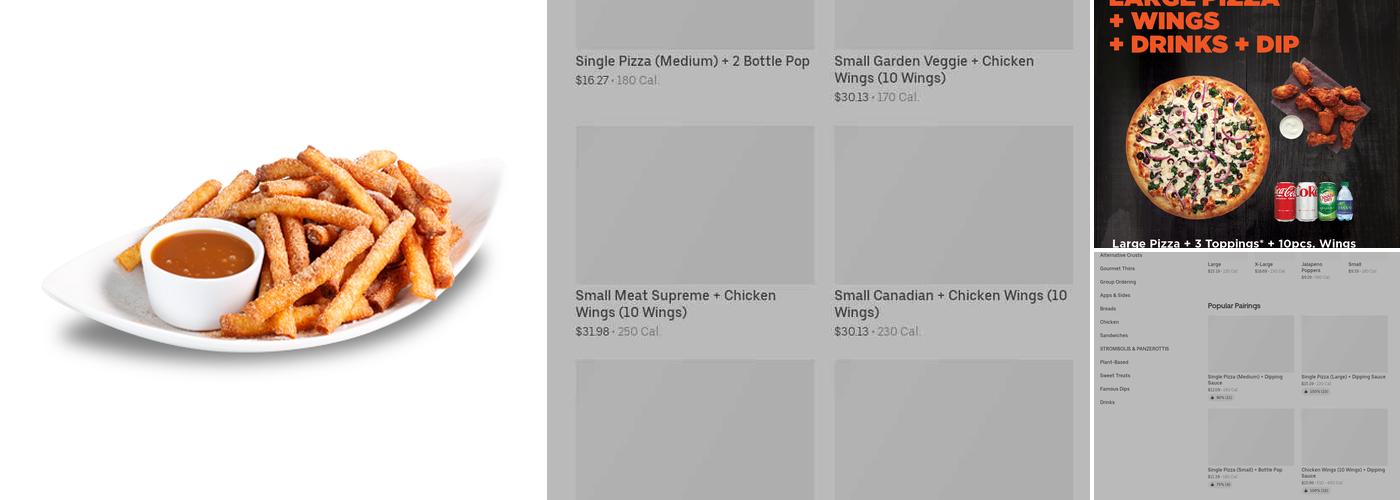Image resolution: width=1400 pixels, height=500 pixels.
Task: Open the Apps & Sides category
Action: pyautogui.click(x=1115, y=295)
